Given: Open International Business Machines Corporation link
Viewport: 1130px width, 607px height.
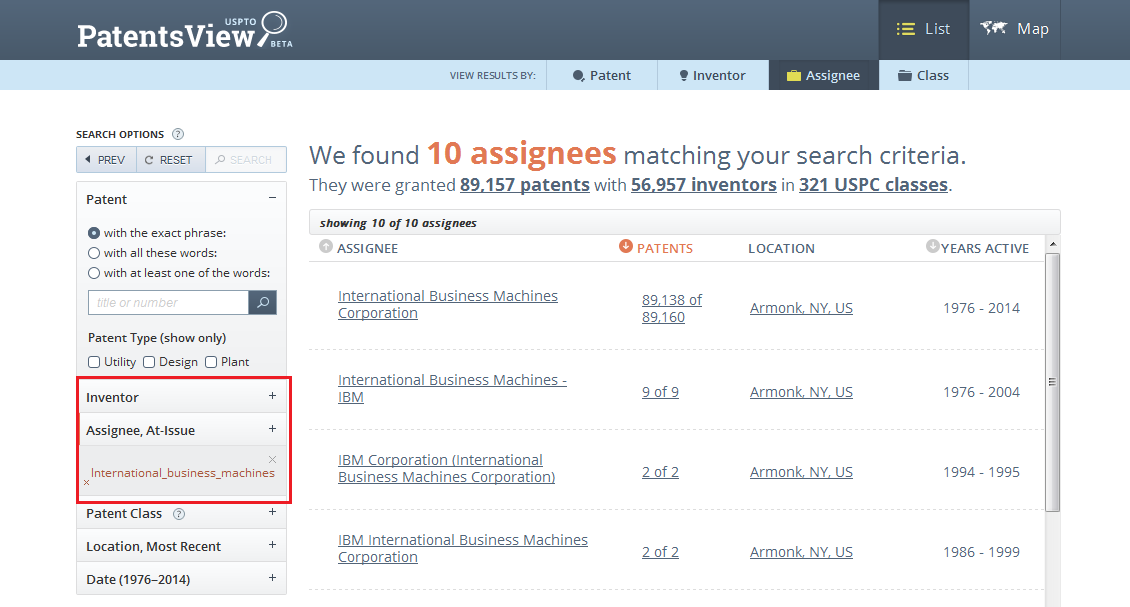Looking at the screenshot, I should [x=447, y=304].
